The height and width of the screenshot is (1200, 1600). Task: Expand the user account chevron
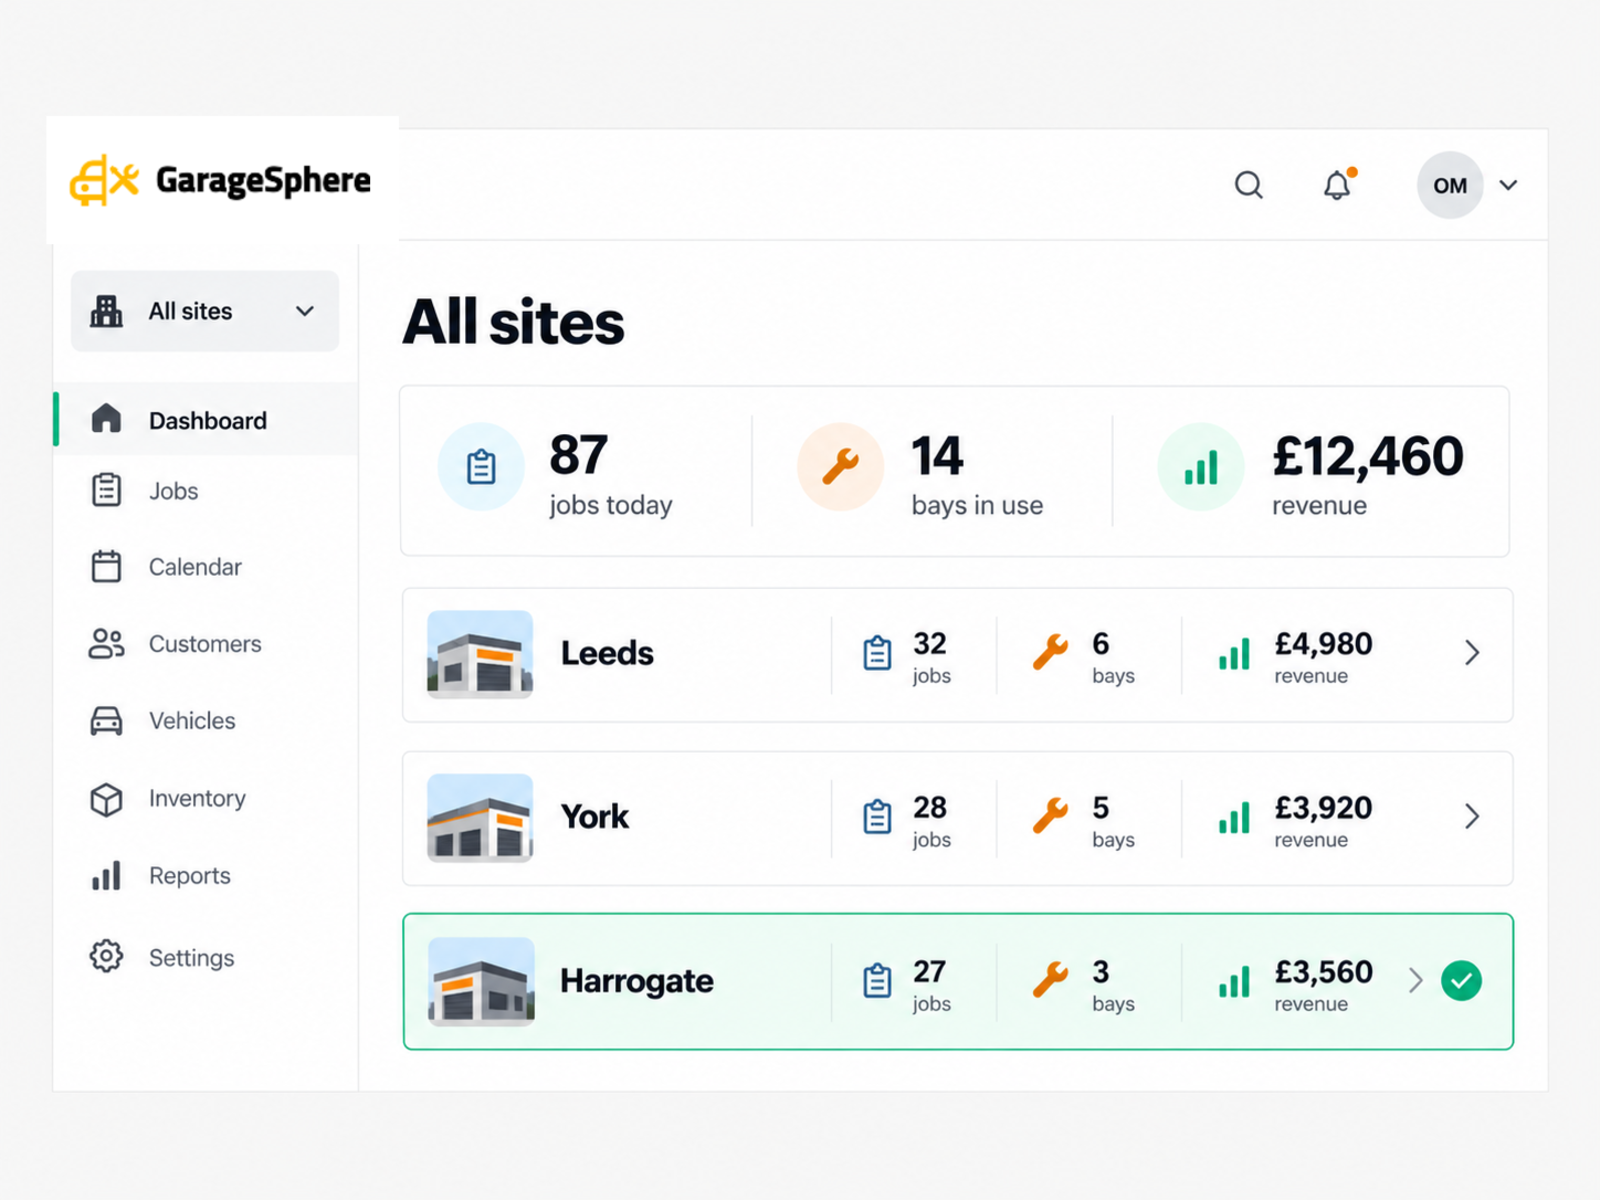(x=1508, y=185)
